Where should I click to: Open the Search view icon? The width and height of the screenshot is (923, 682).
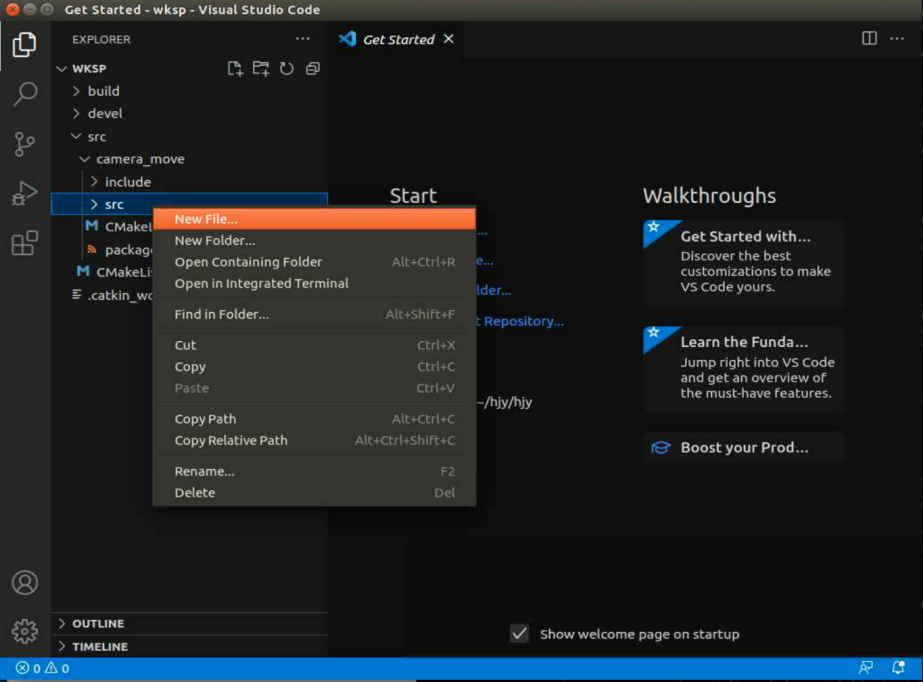click(24, 94)
